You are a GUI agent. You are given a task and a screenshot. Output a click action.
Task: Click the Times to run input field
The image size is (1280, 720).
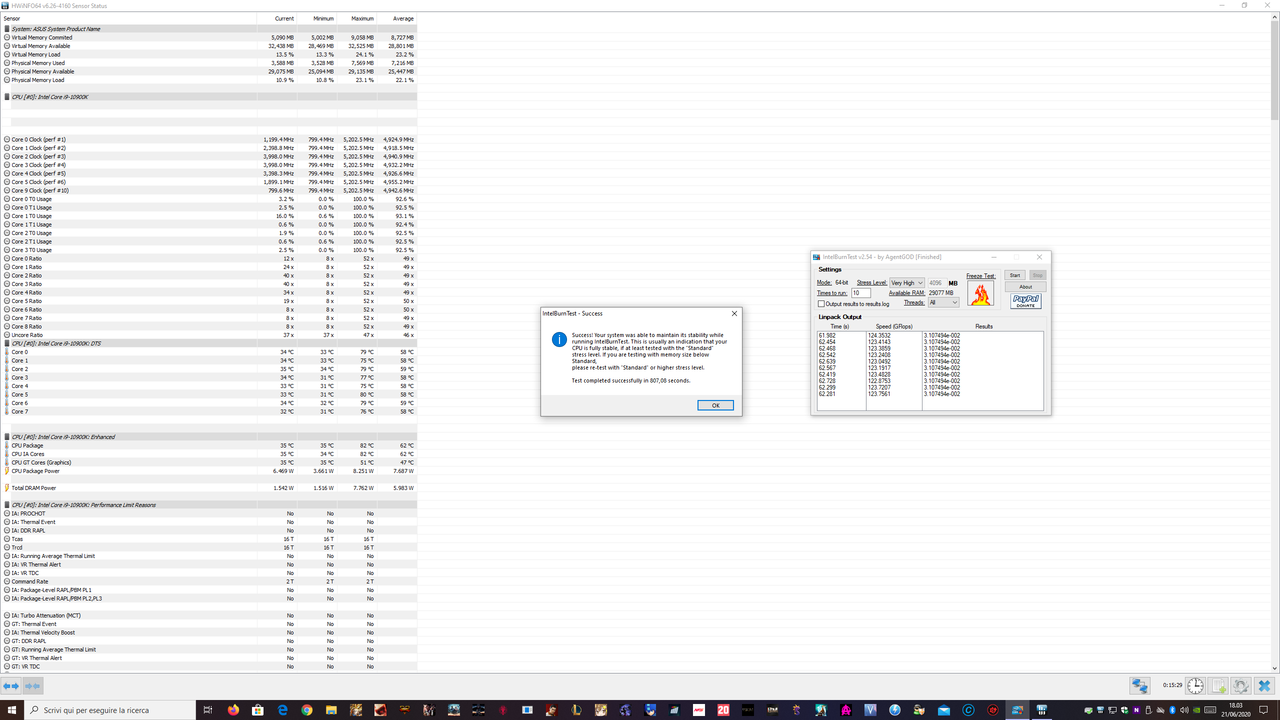coord(861,293)
